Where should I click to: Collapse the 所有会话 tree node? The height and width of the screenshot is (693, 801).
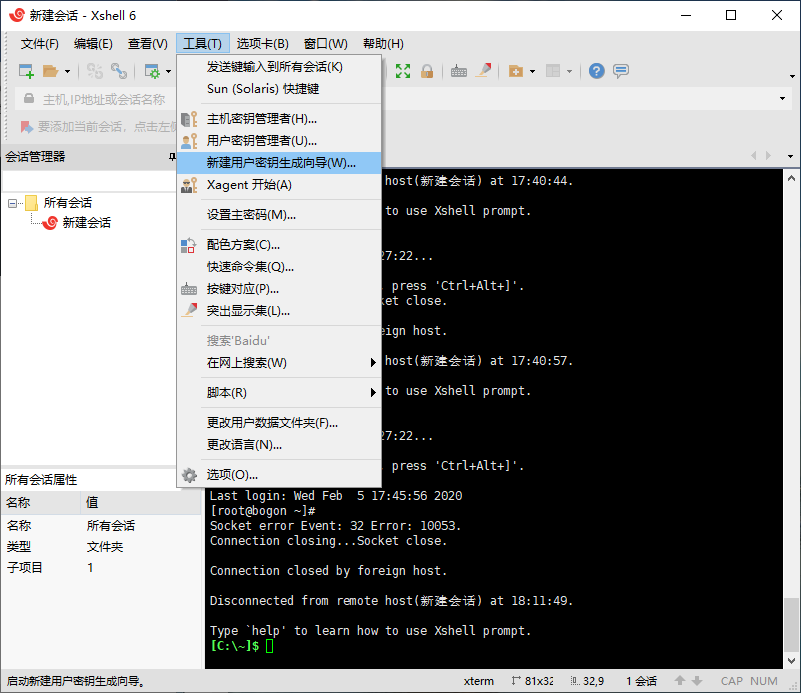[12, 204]
